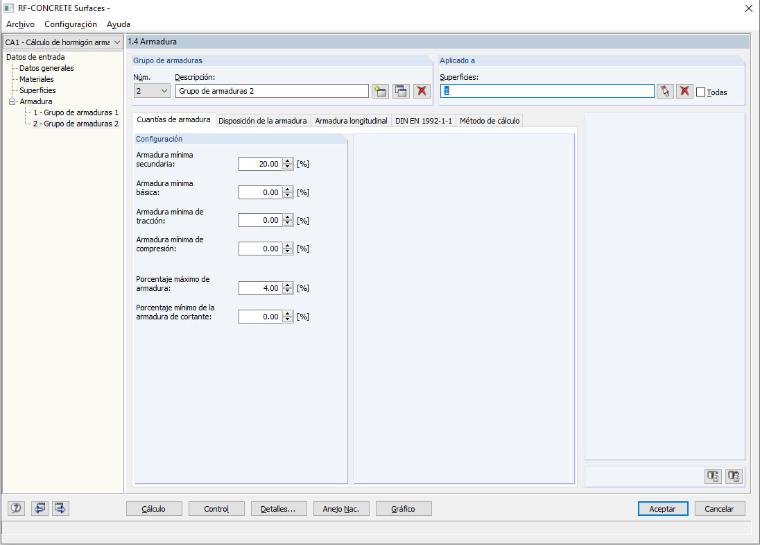760x545 pixels.
Task: Open the help icon at bottom left
Action: pos(16,508)
